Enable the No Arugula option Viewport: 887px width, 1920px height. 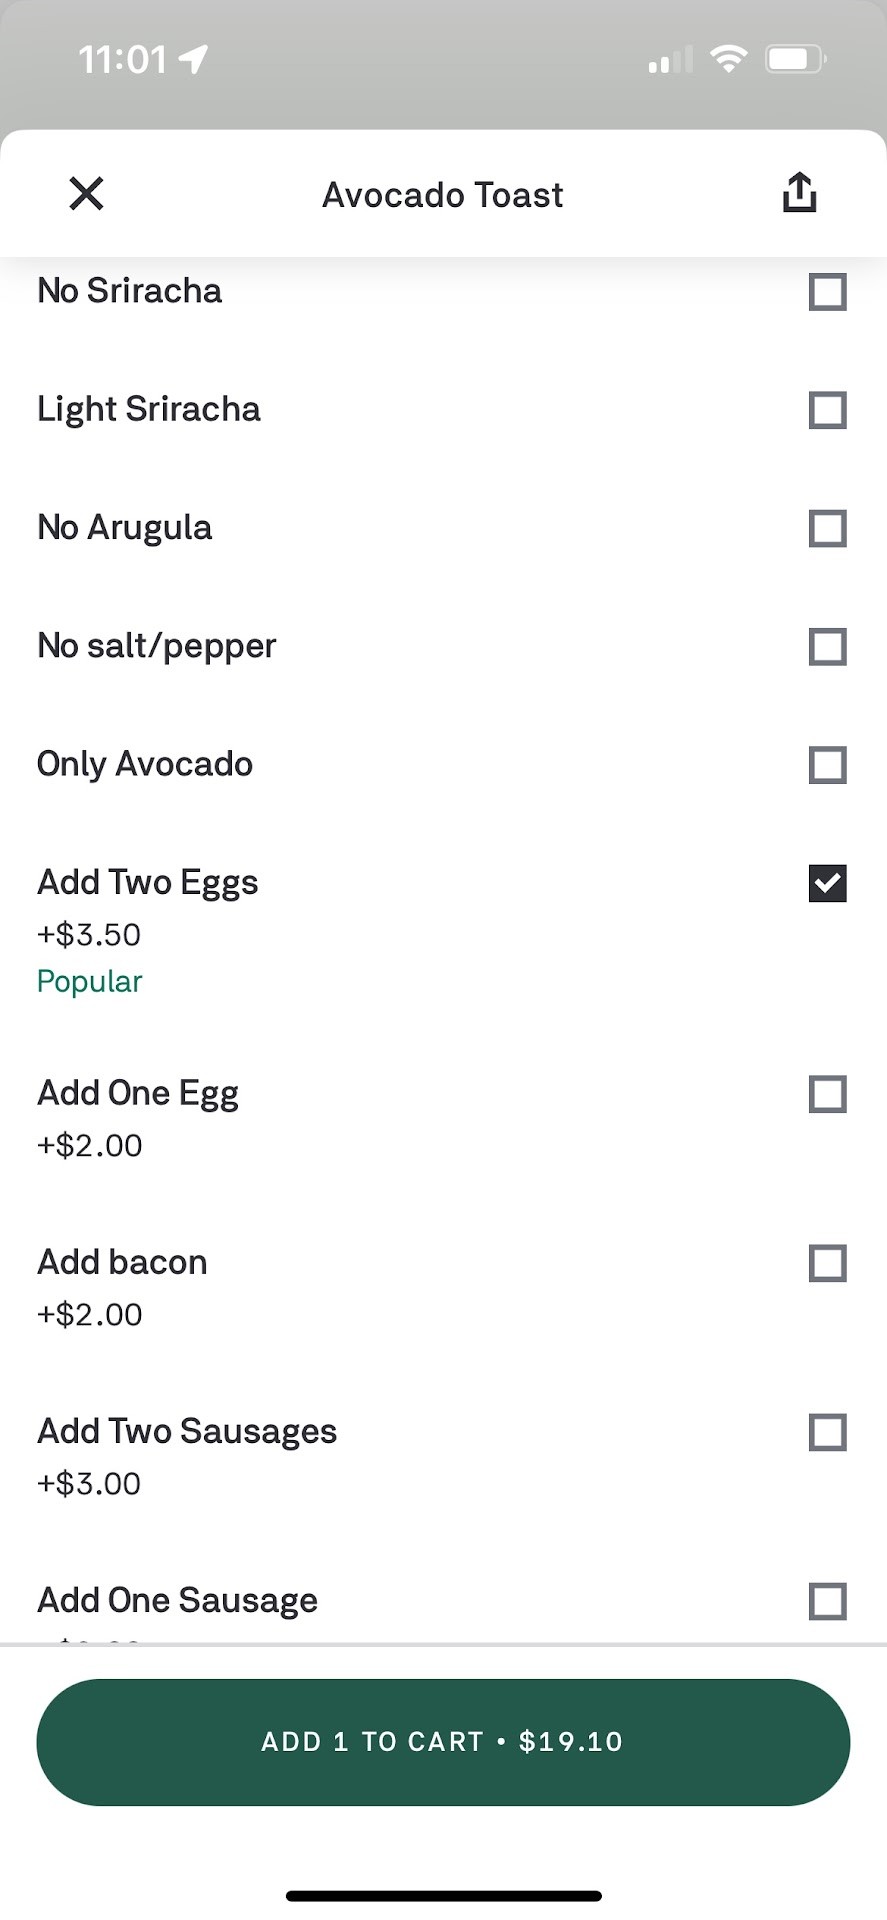click(827, 528)
